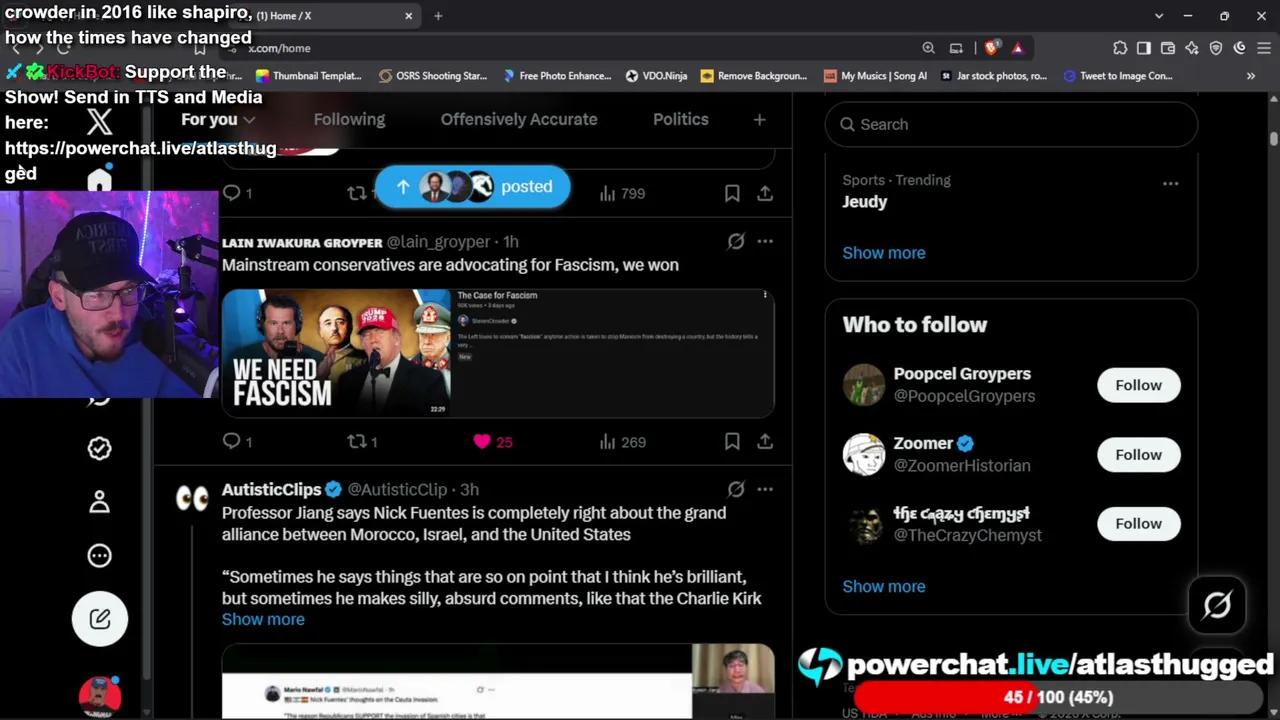The height and width of the screenshot is (720, 1280).
Task: Open more options on Lain Iwakura post
Action: [x=765, y=241]
